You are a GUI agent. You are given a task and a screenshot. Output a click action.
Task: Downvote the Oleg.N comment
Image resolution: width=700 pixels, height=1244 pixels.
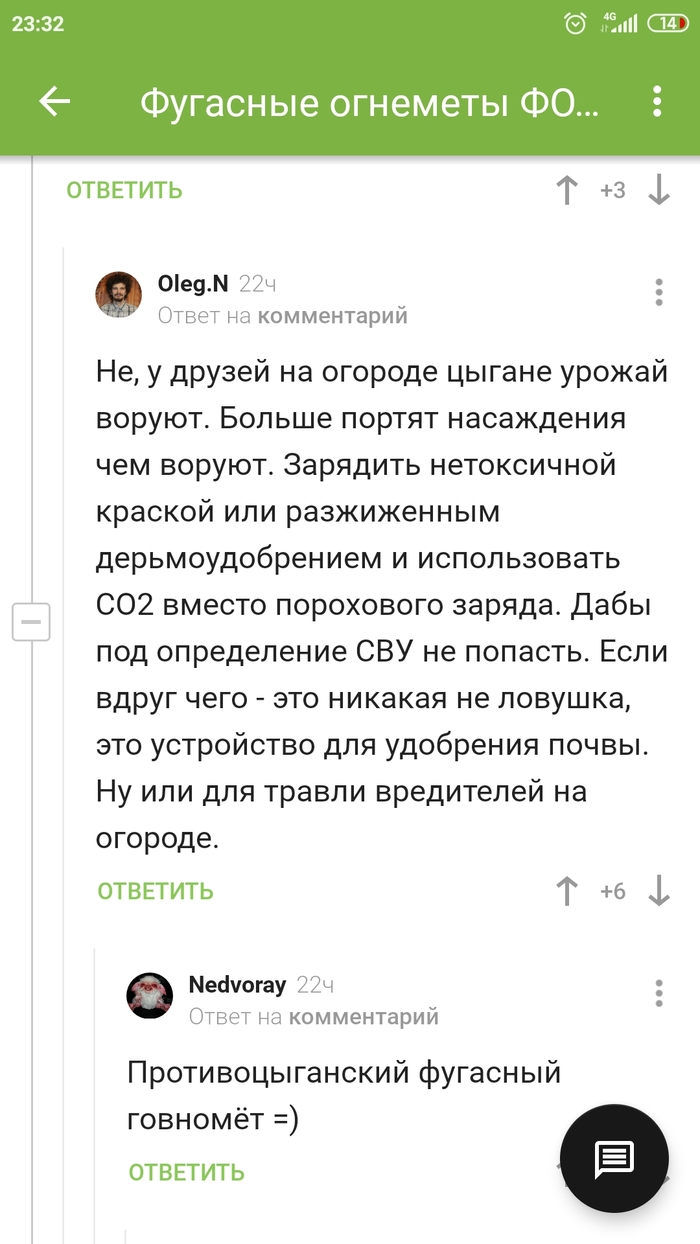(659, 891)
